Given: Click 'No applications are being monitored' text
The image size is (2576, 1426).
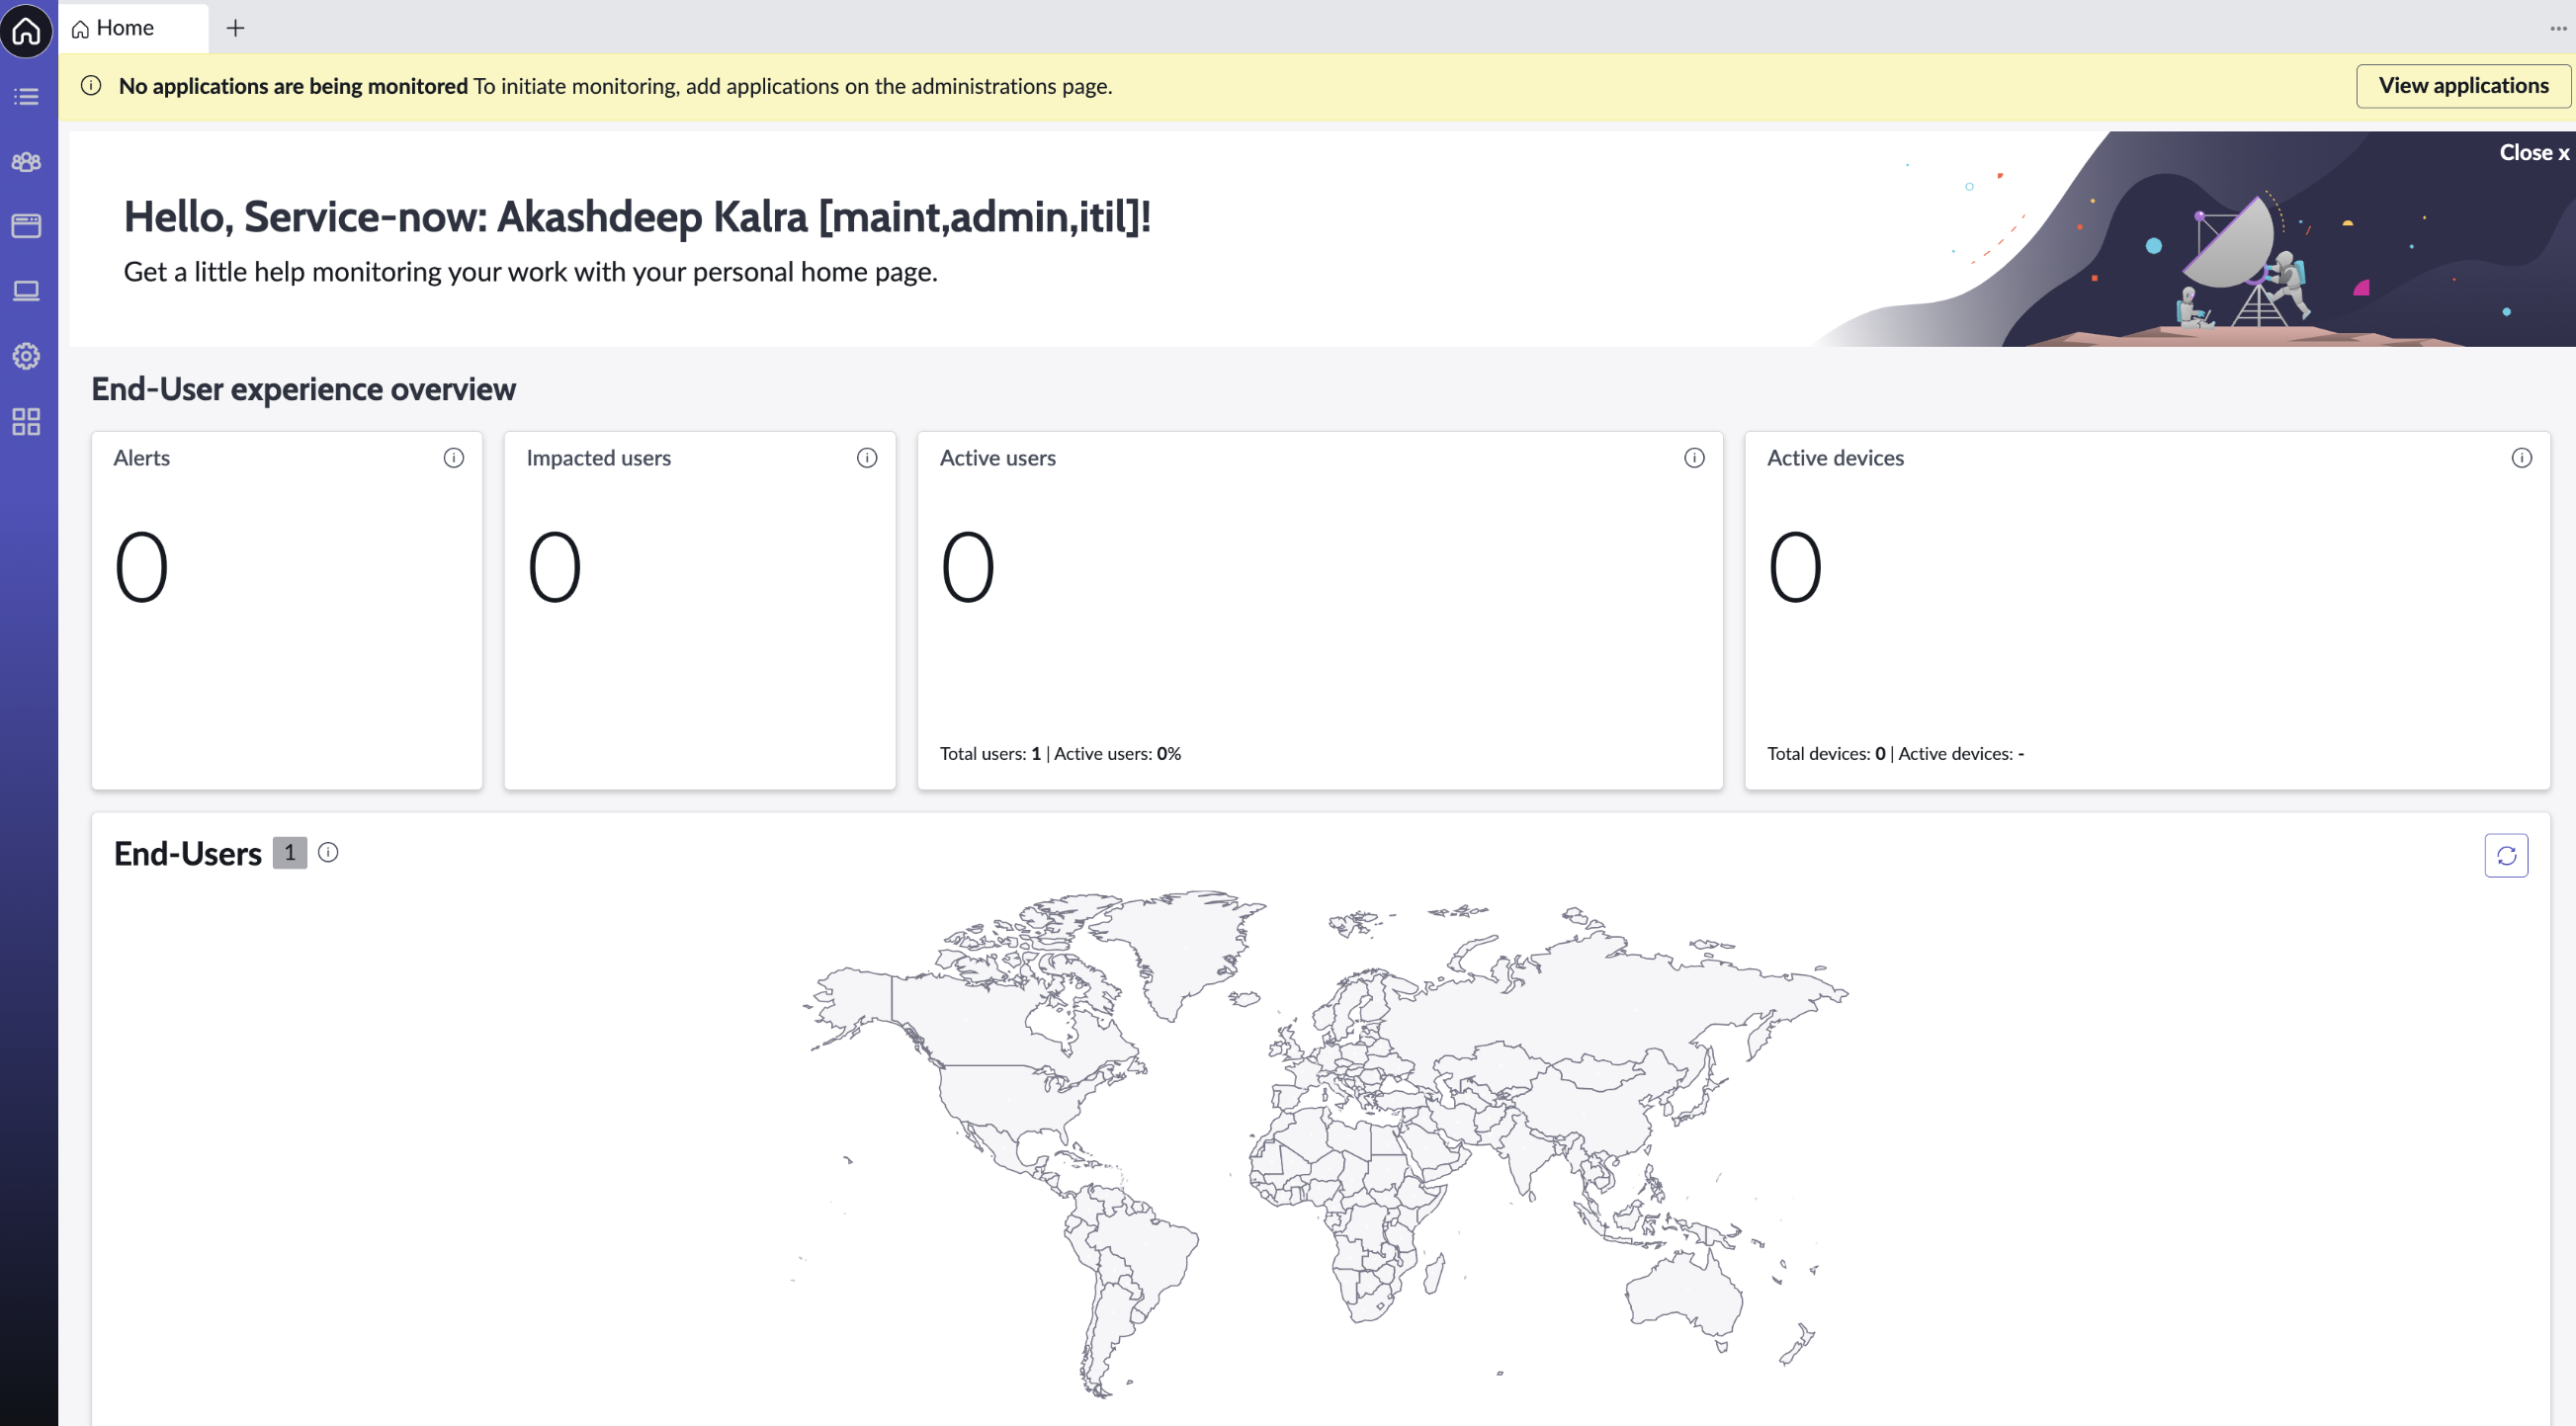Looking at the screenshot, I should tap(293, 86).
